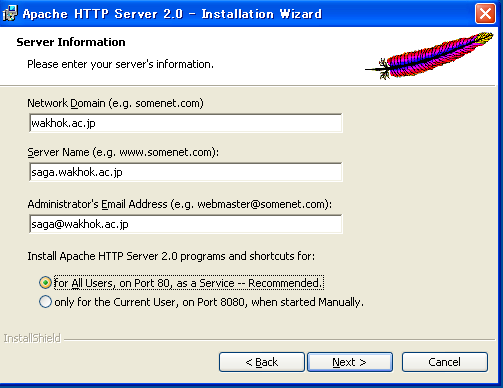Click the 'Please enter your server's information.' text

(x=120, y=64)
